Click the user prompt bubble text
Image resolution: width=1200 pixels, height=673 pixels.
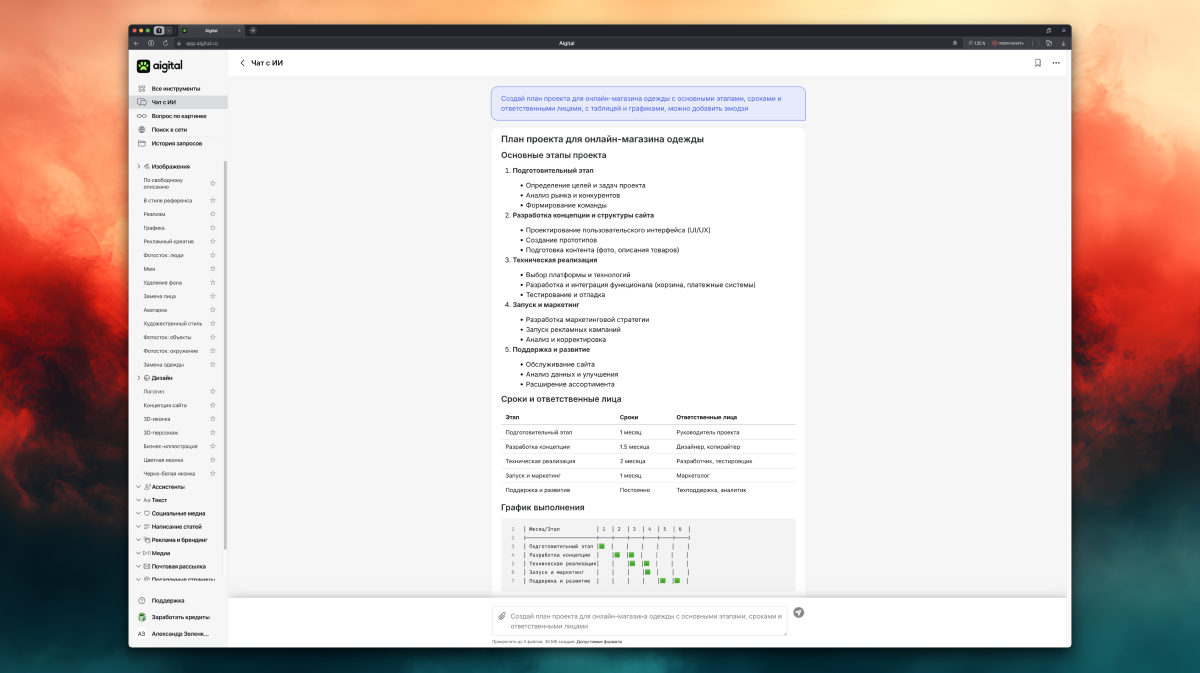tap(641, 103)
